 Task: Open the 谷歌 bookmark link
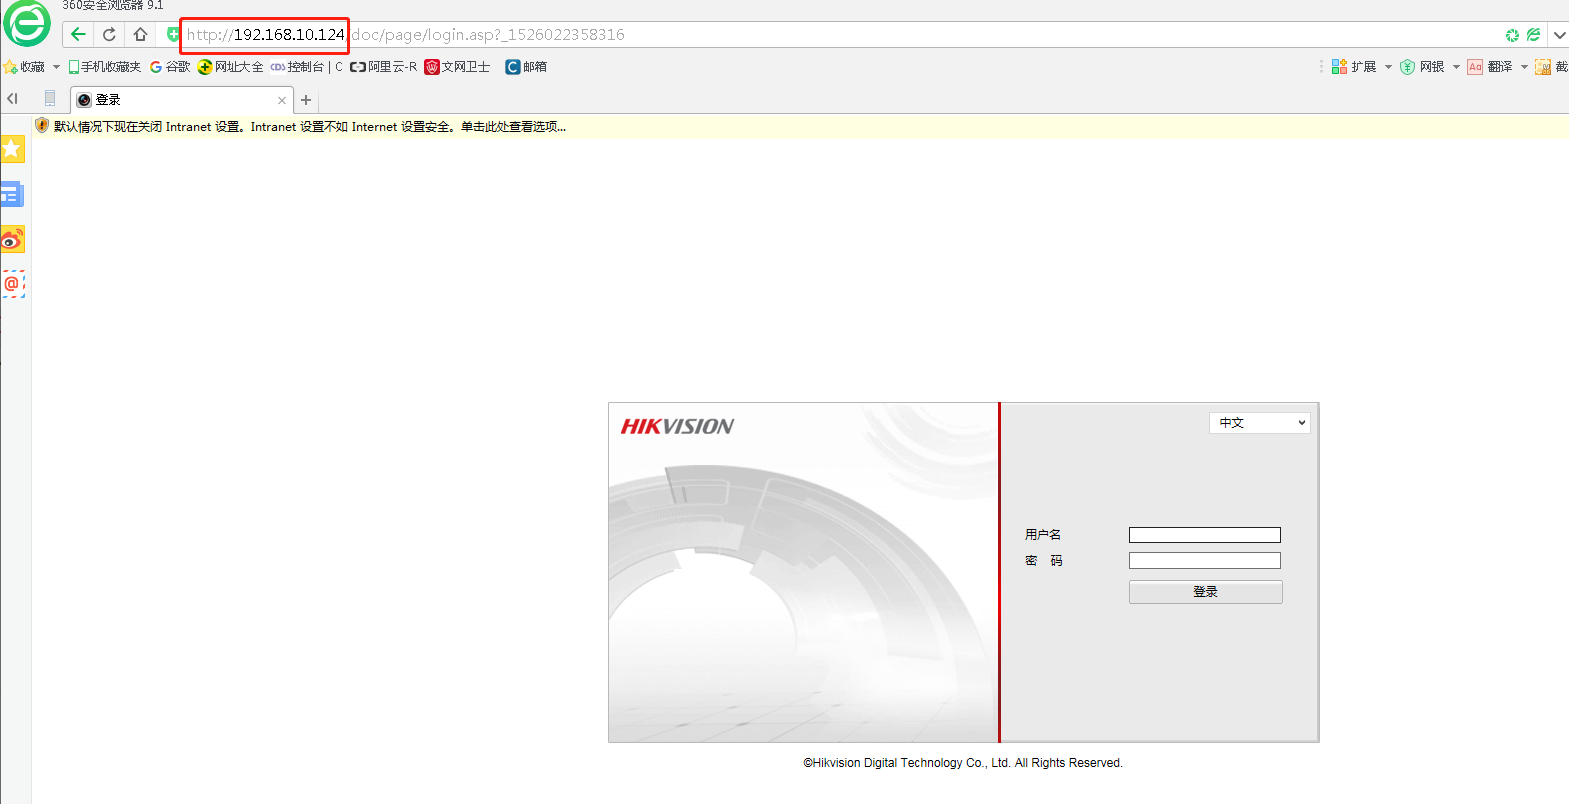coord(170,67)
